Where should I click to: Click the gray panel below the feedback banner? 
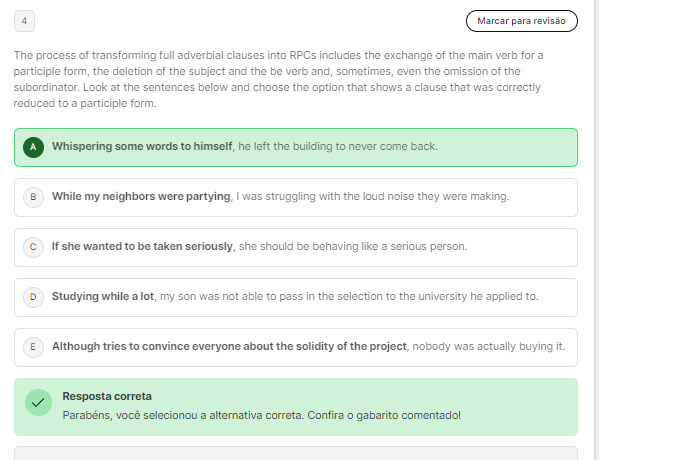click(296, 453)
